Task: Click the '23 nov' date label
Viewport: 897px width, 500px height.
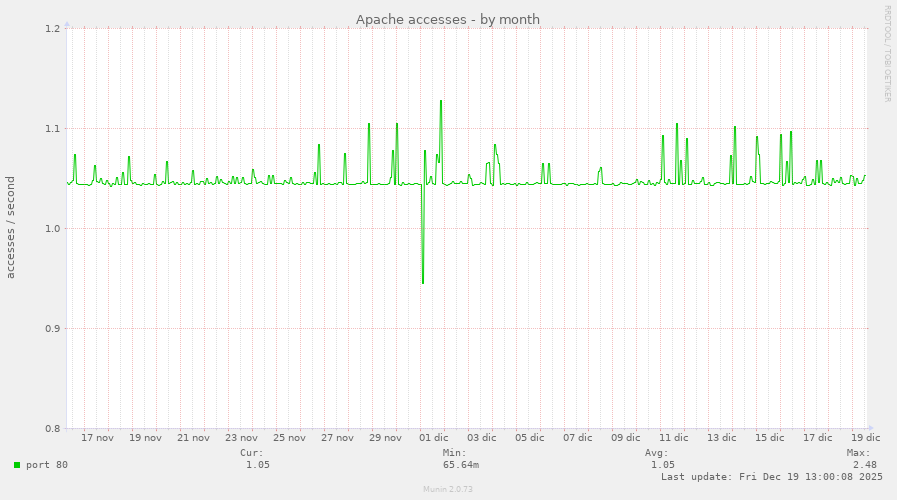Action: [x=241, y=438]
